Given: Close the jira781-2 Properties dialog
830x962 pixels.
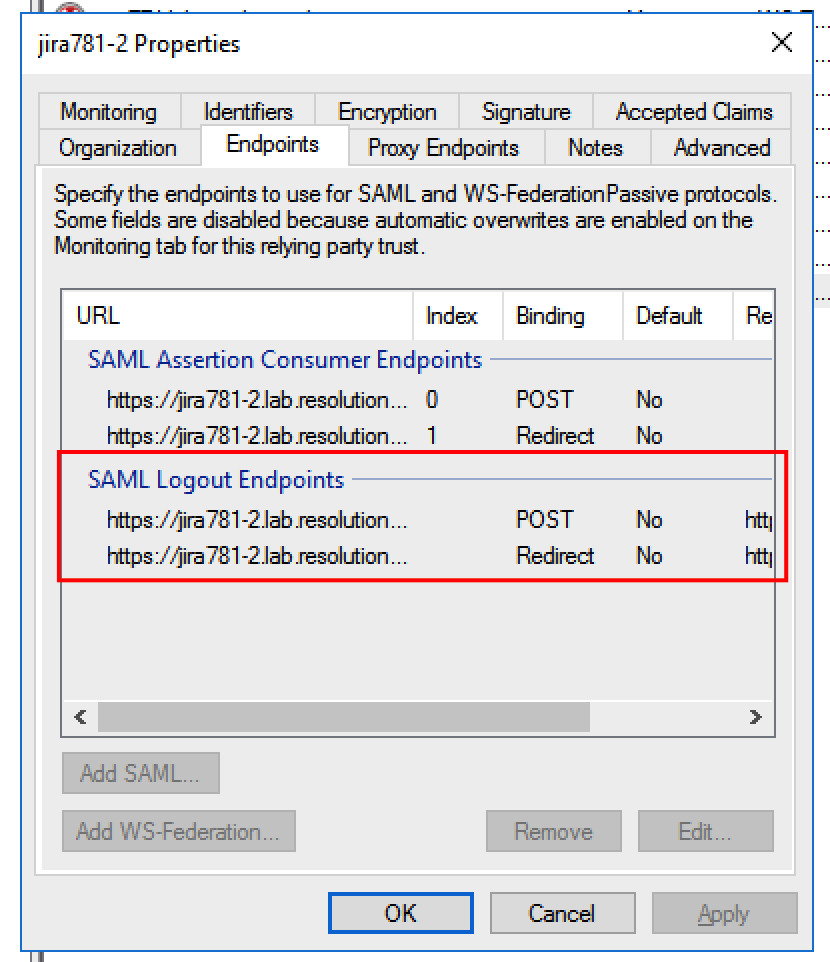Looking at the screenshot, I should point(782,43).
